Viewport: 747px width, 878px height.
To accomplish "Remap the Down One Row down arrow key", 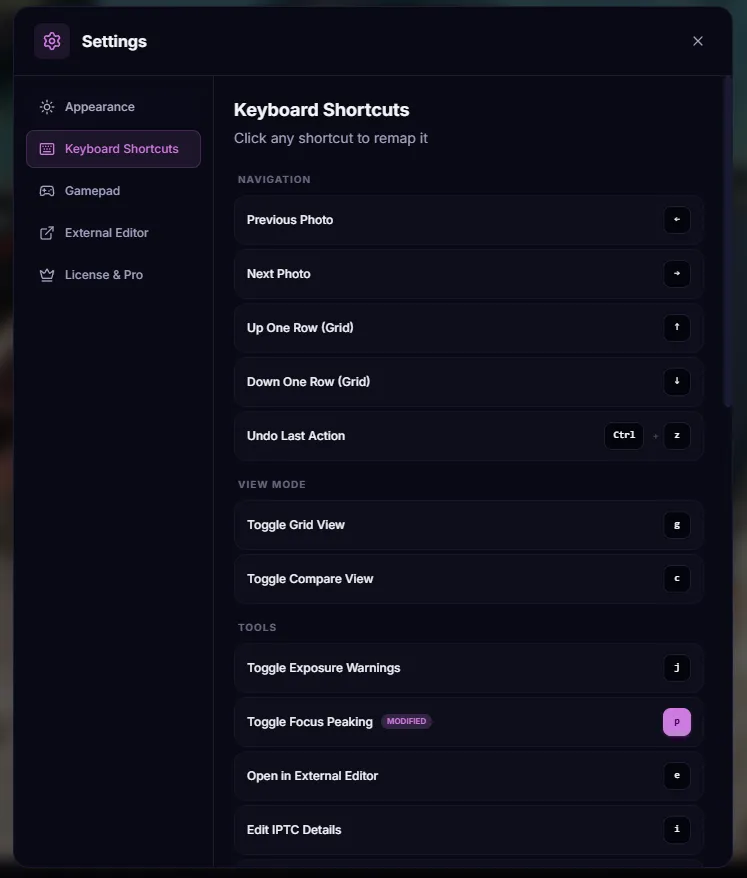I will [x=677, y=382].
